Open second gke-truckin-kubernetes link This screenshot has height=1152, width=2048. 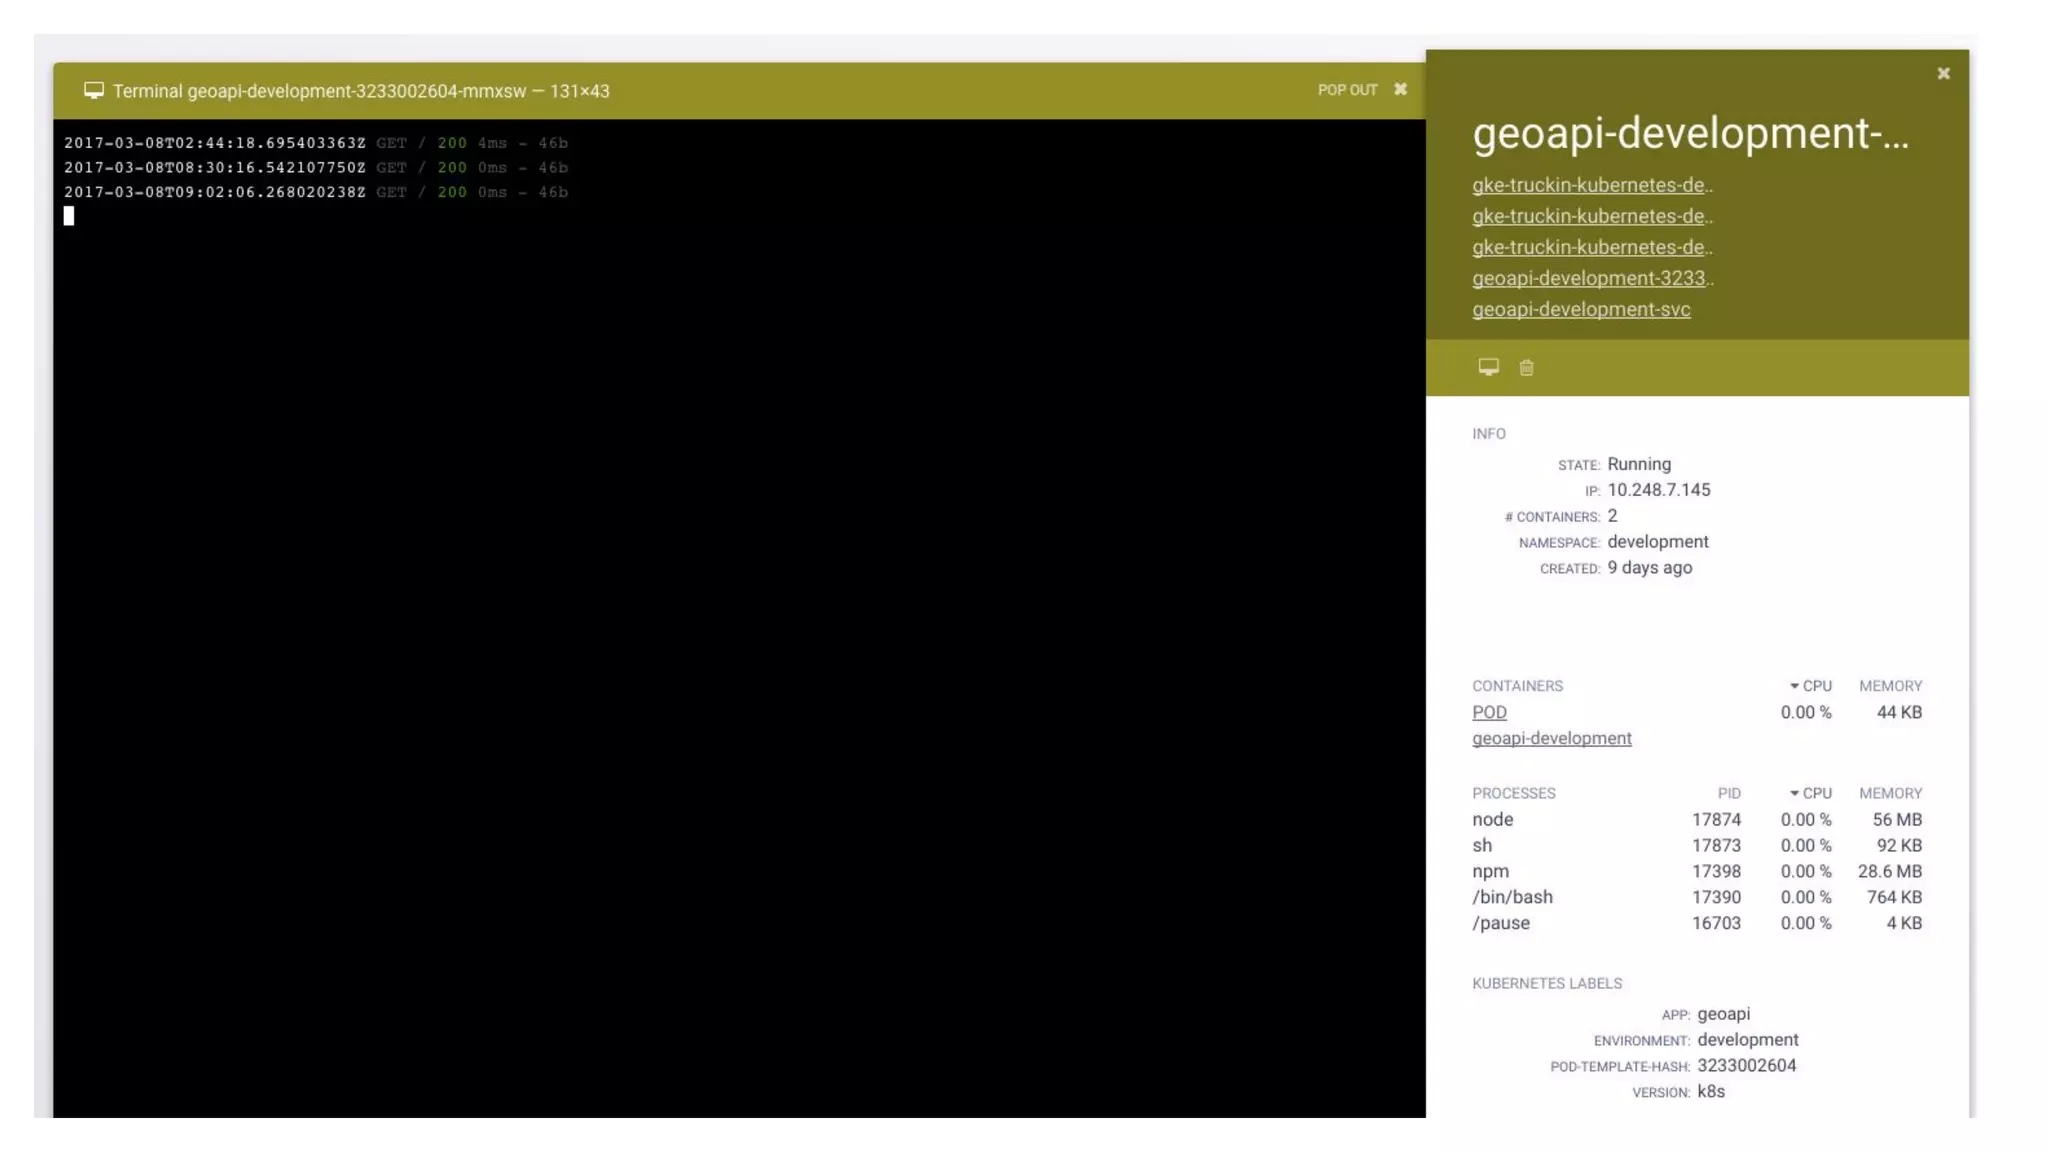(1590, 216)
